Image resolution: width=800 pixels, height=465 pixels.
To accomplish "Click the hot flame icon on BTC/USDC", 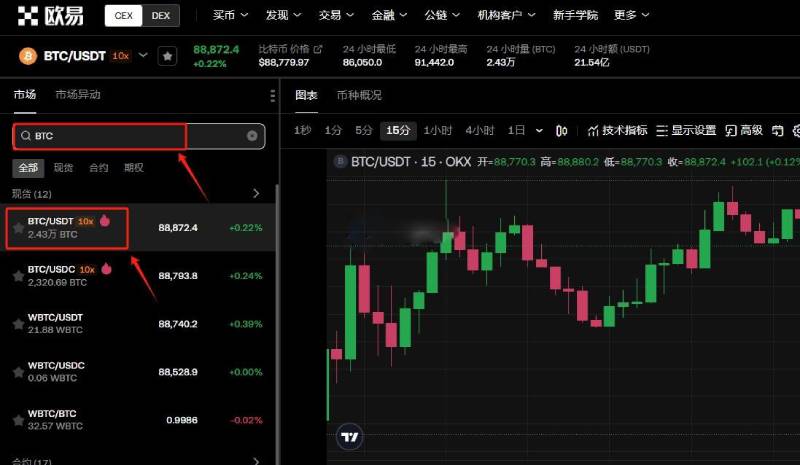I will pyautogui.click(x=106, y=268).
